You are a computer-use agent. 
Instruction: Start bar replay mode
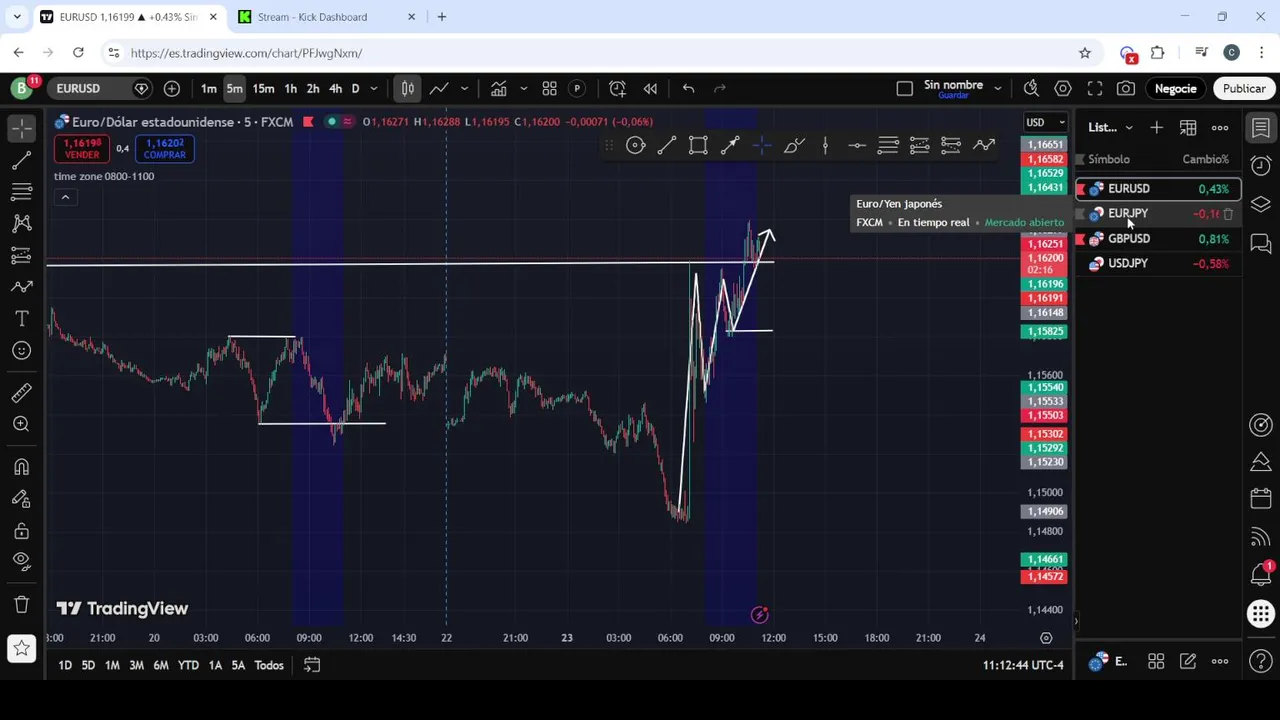click(650, 88)
